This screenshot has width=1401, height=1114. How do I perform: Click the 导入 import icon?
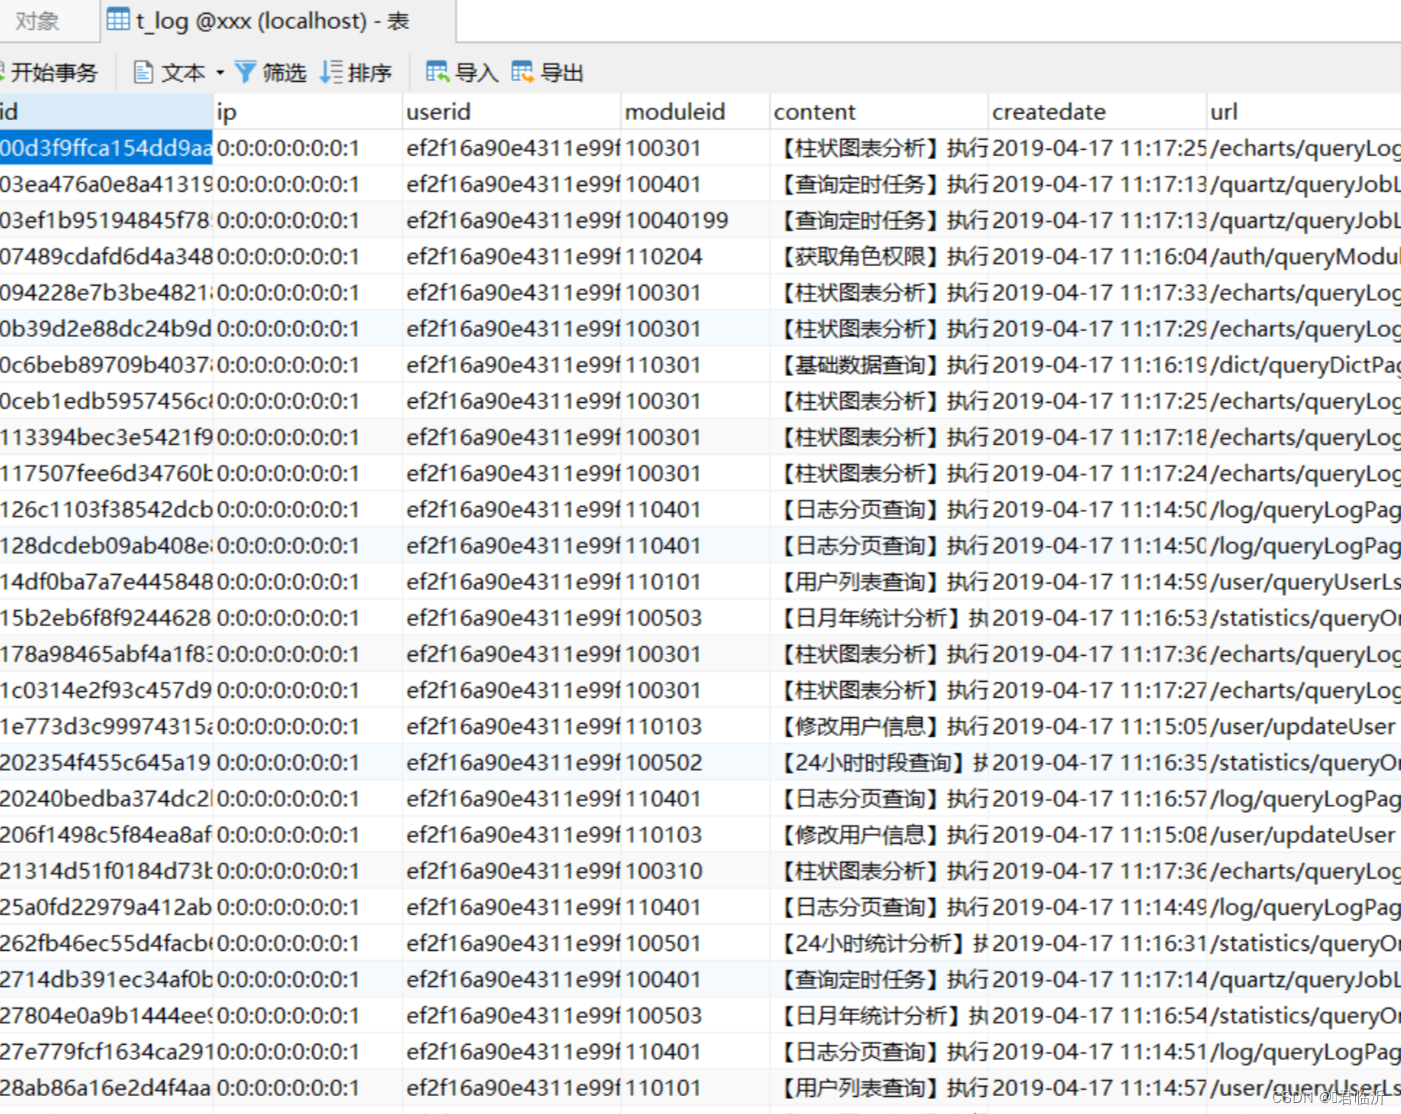coord(437,72)
